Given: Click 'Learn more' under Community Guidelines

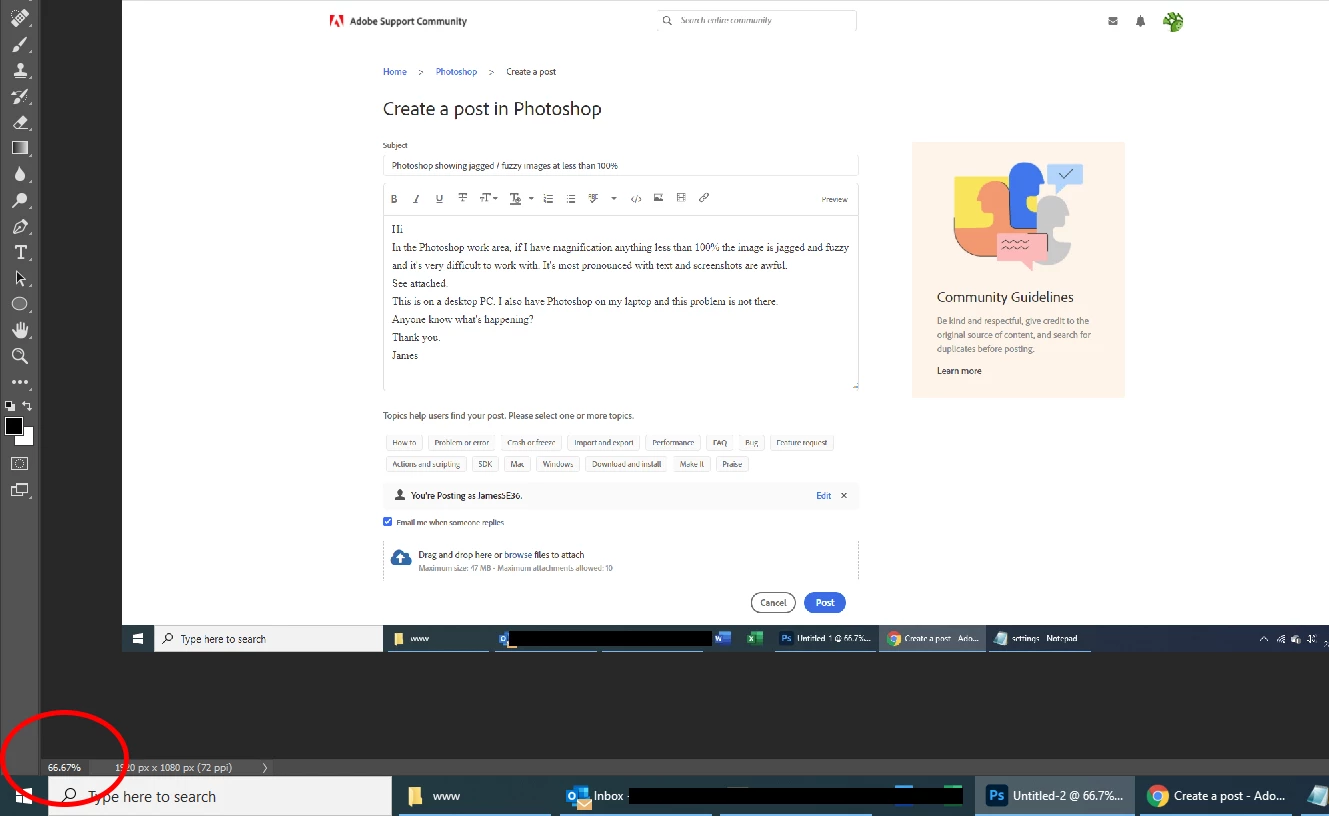Looking at the screenshot, I should (x=959, y=371).
